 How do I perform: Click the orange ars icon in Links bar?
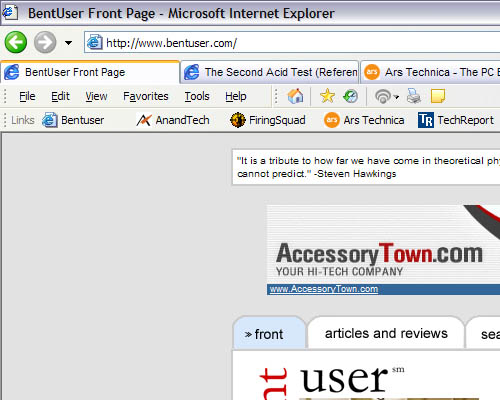[331, 120]
